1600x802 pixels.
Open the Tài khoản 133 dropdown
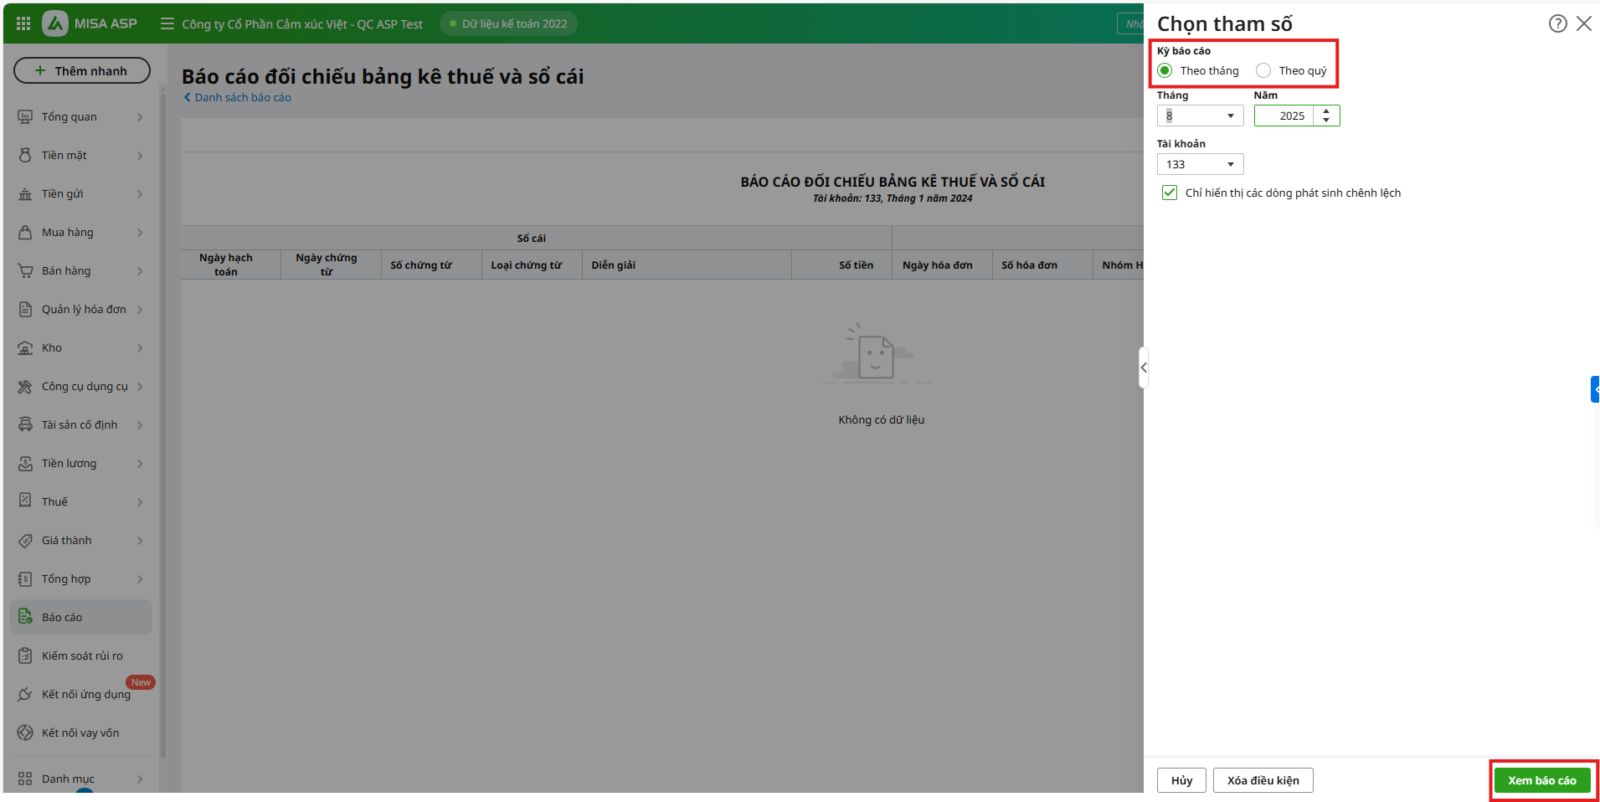(x=1230, y=165)
